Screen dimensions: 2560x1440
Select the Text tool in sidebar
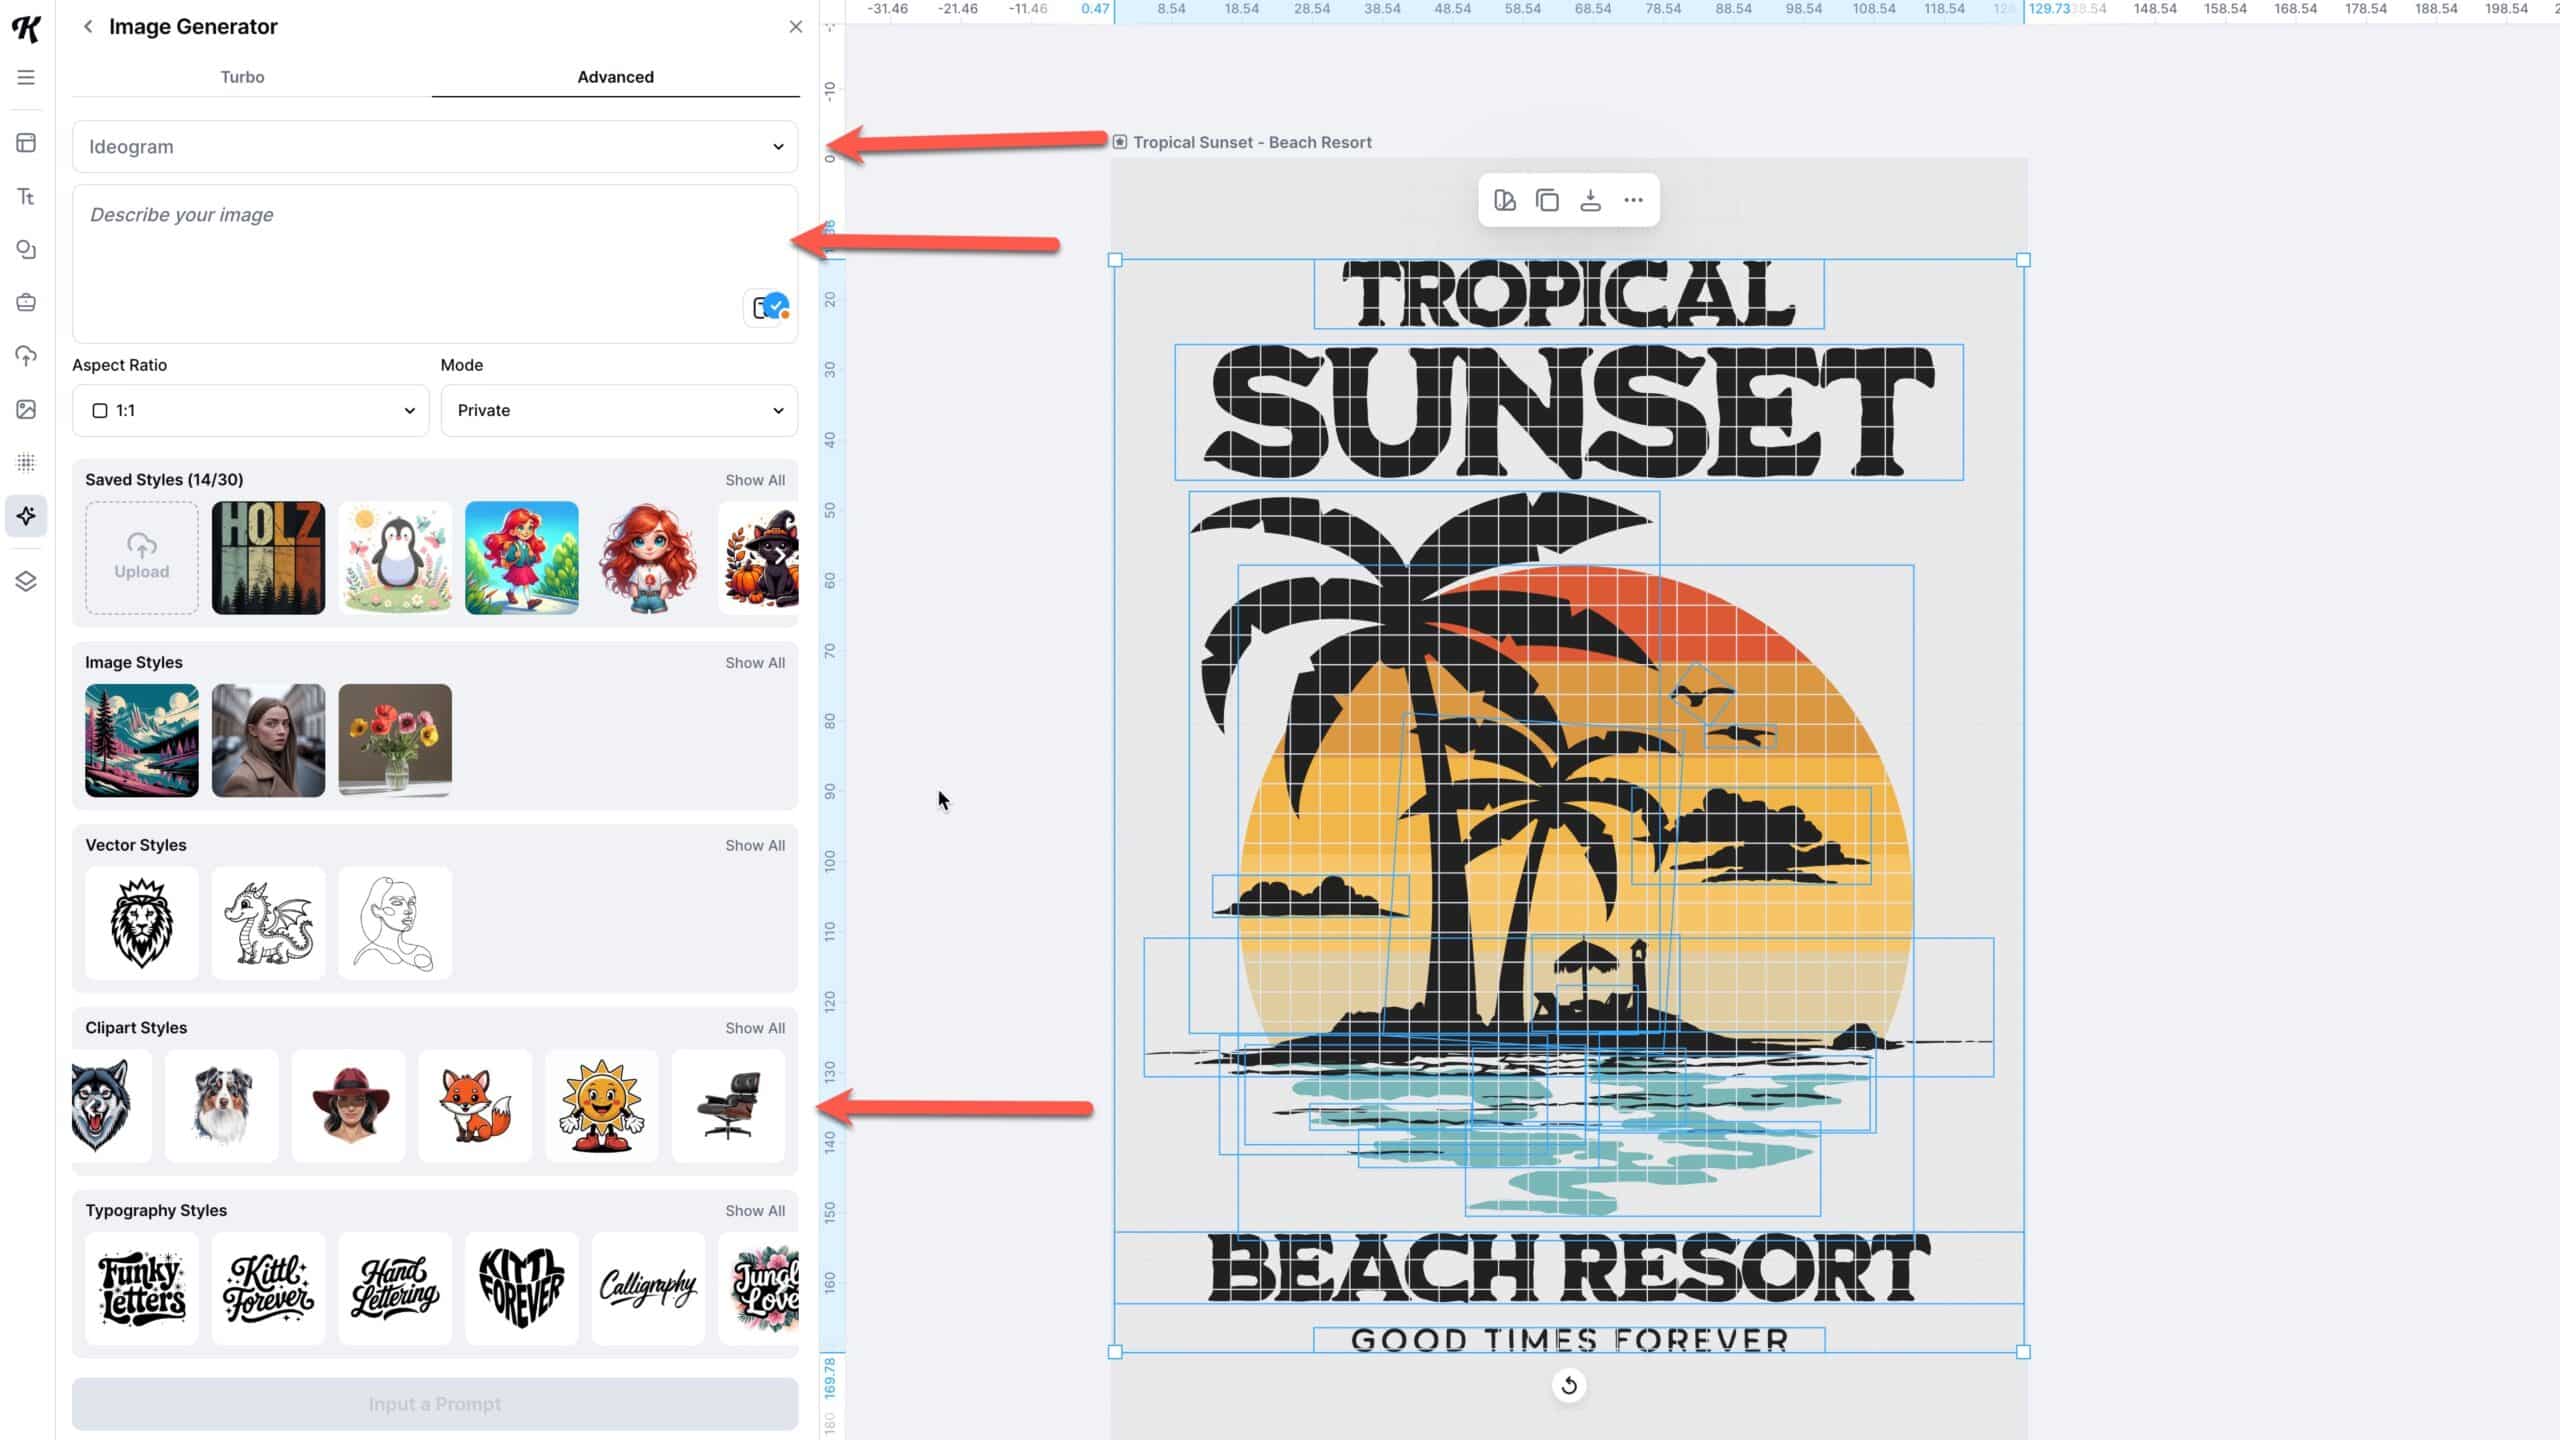(26, 196)
